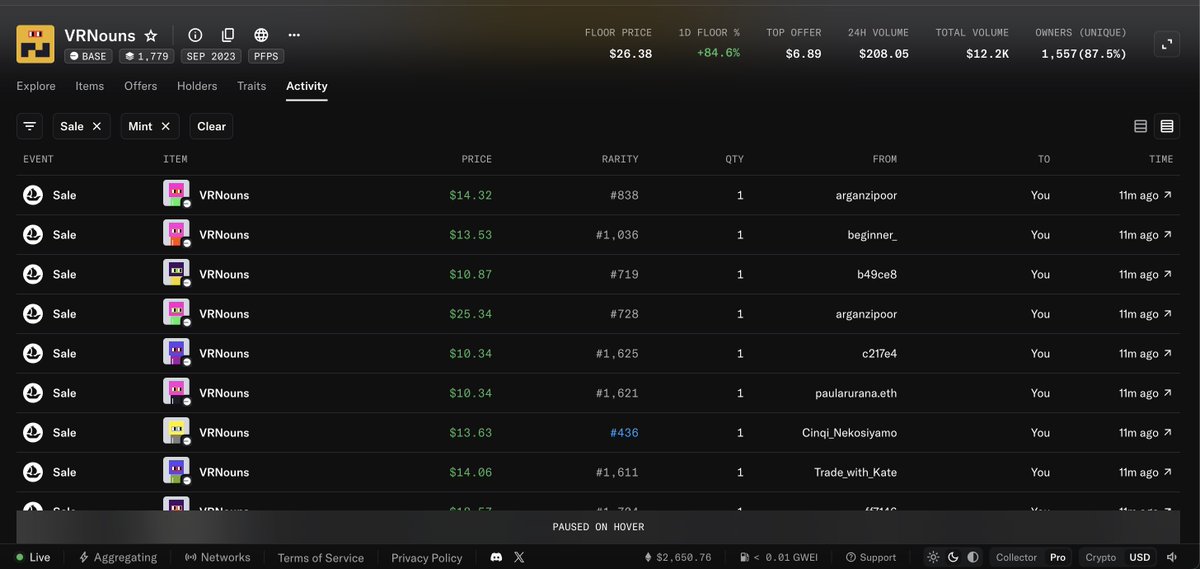Screen dimensions: 1200x569
Task: Click the 1,779 items supply badge
Action: tap(147, 56)
